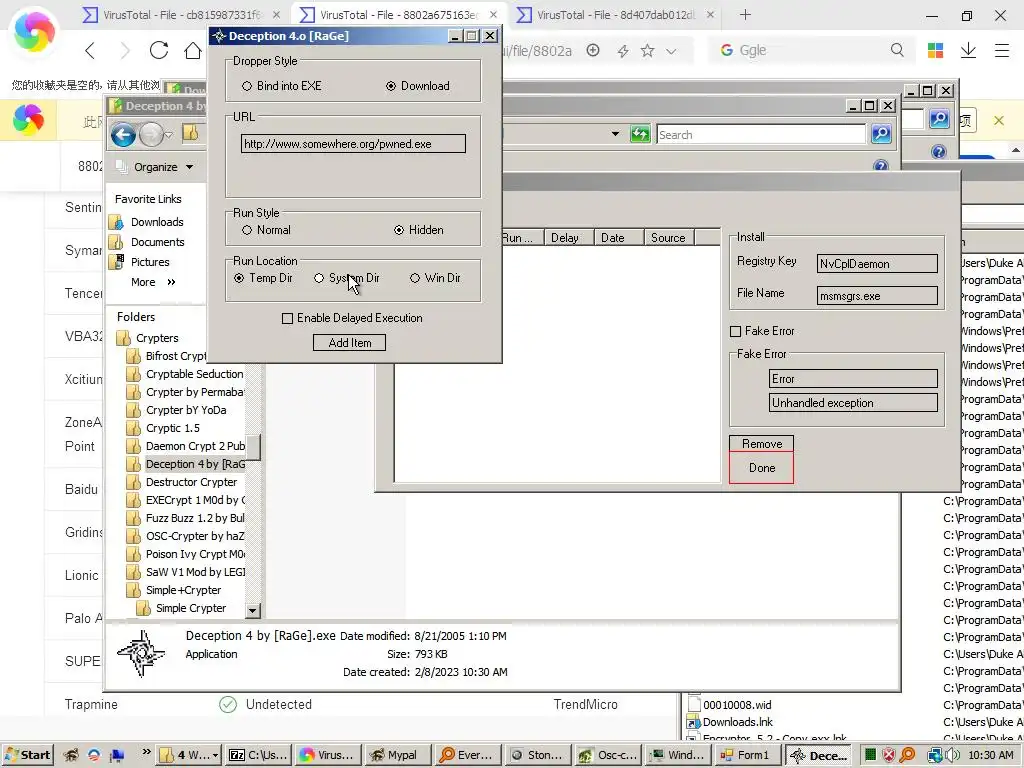This screenshot has height=768, width=1024.
Task: Select System Dir run location
Action: coord(346,278)
